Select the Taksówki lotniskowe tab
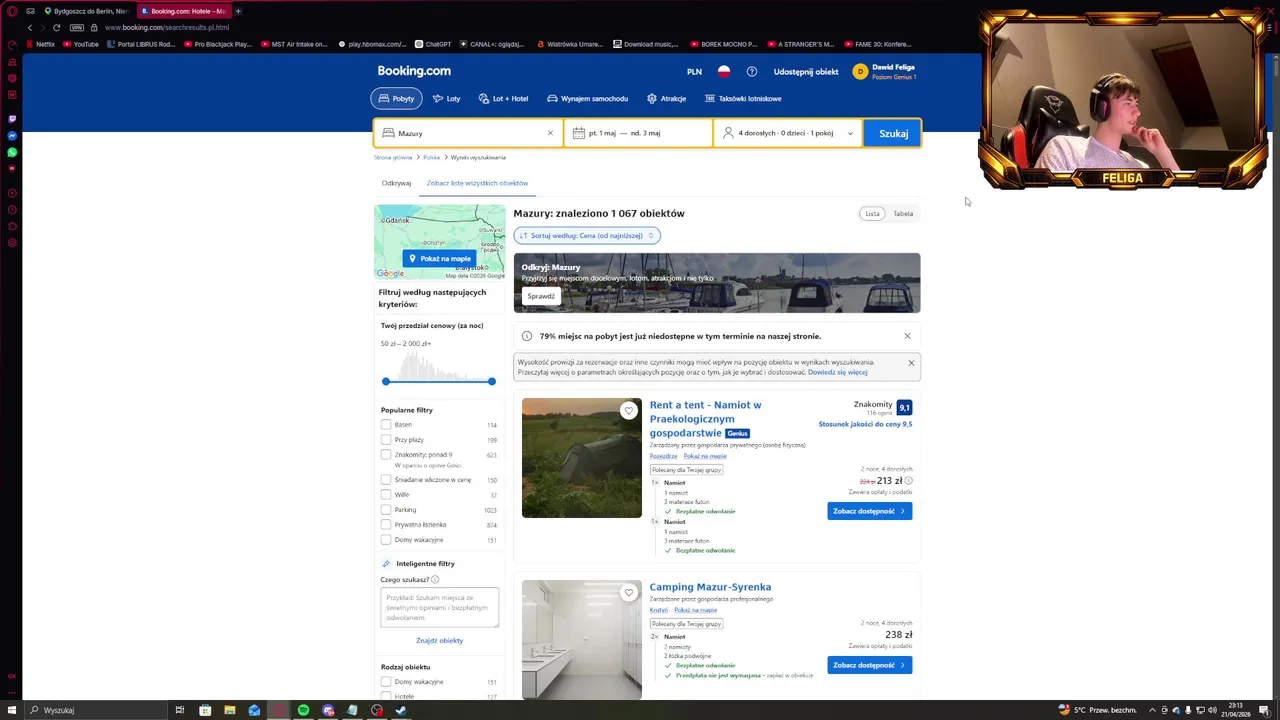1280x720 pixels. click(x=743, y=99)
